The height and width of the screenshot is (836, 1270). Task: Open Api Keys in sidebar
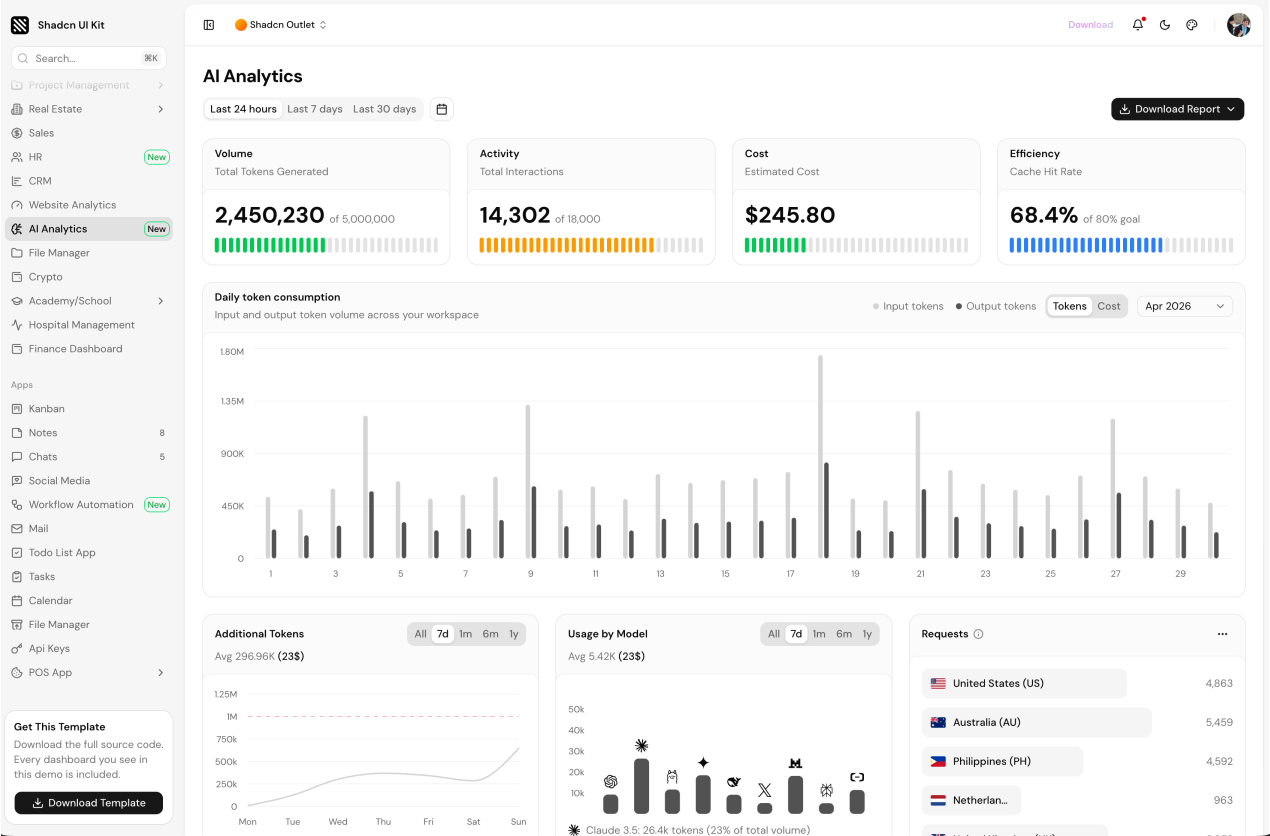tap(89, 649)
